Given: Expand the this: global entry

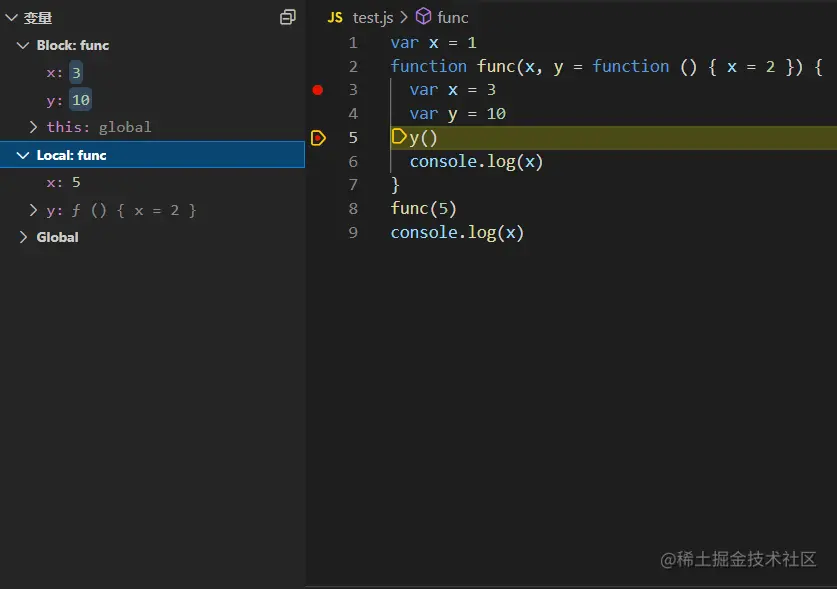Looking at the screenshot, I should coord(33,127).
